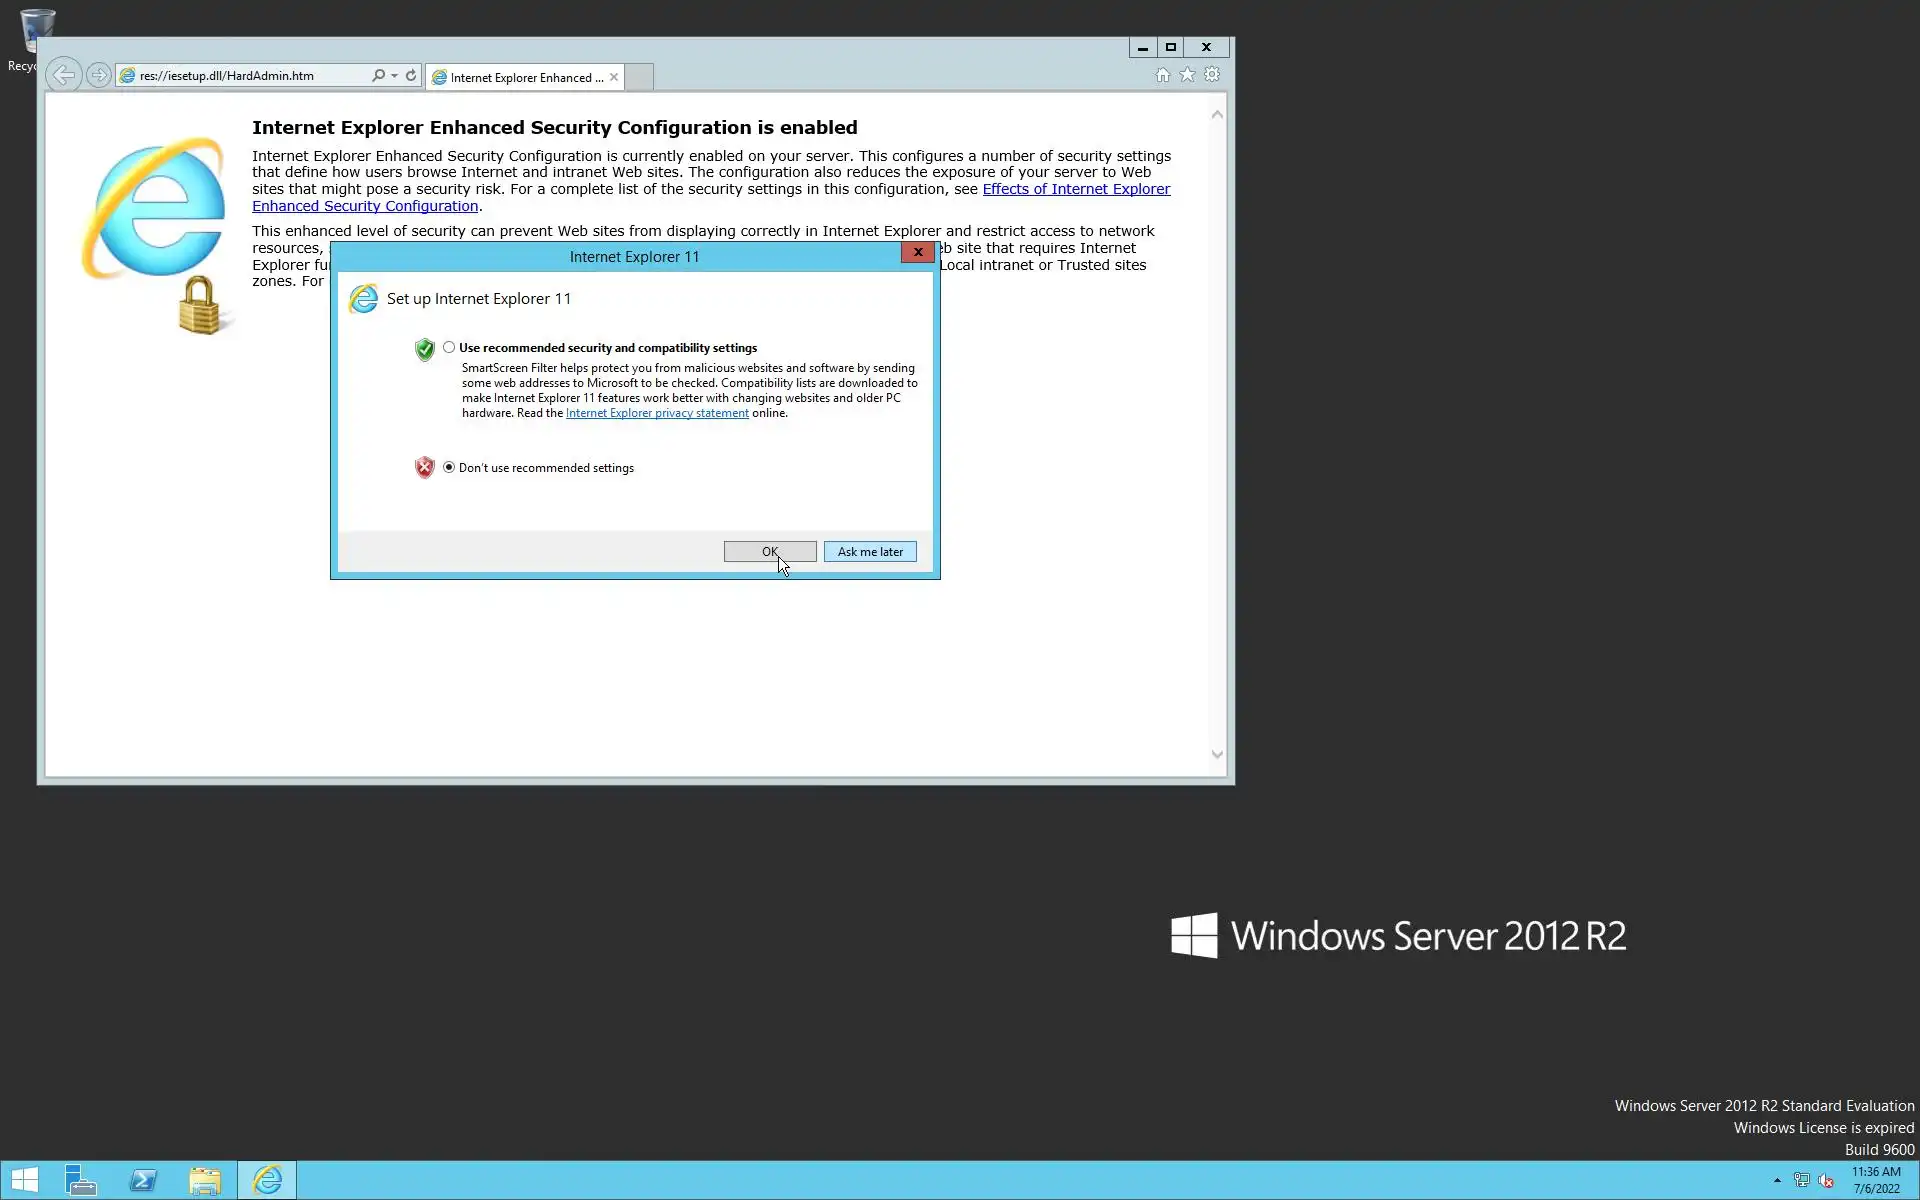Click the Ask me later button
Screen dimensions: 1920x1200
[x=870, y=552]
